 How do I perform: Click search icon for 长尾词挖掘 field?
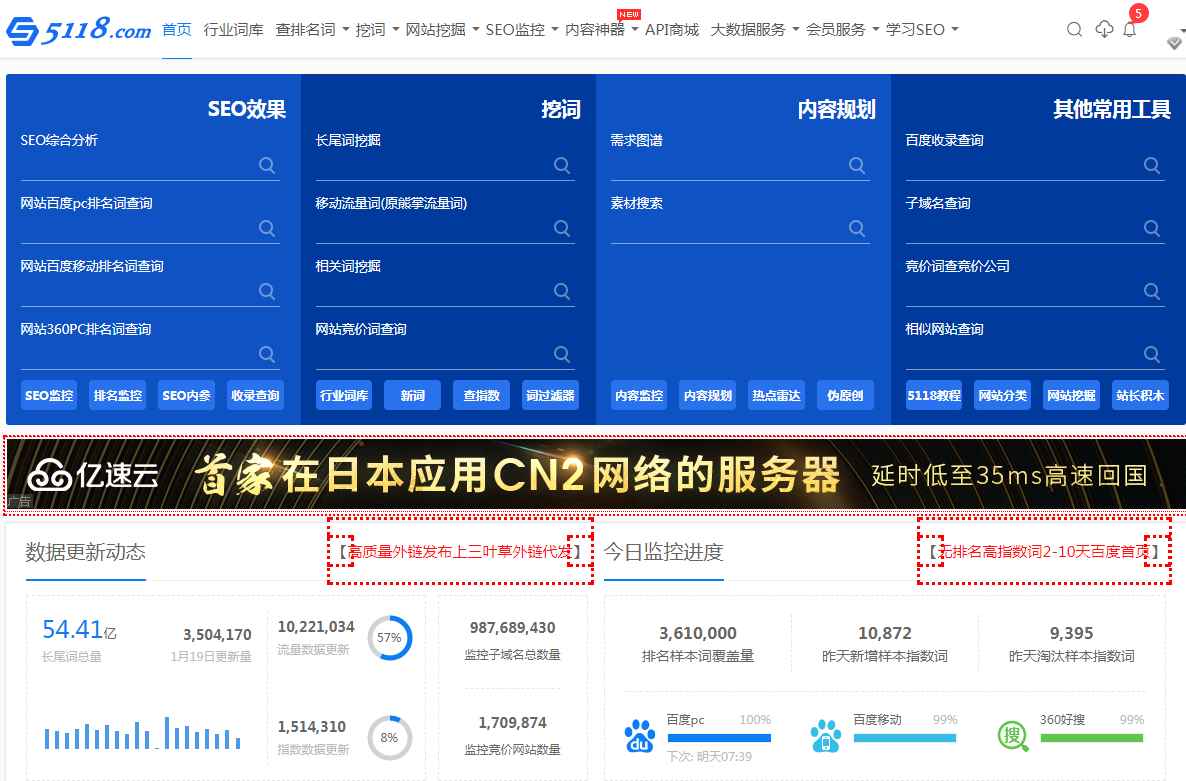tap(562, 166)
